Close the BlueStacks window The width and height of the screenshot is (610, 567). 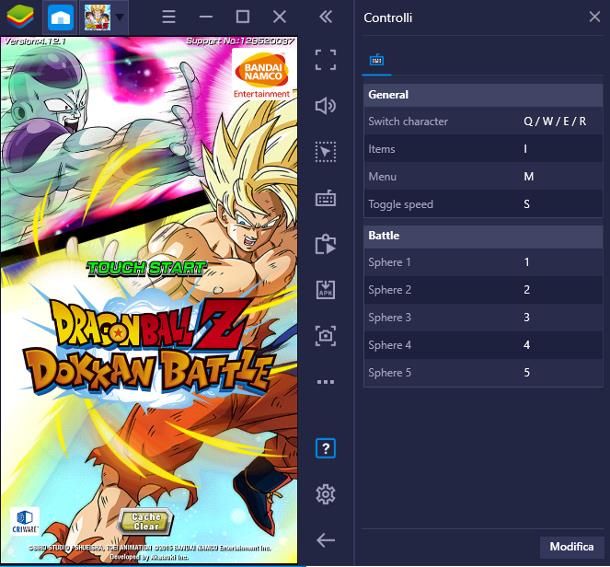[x=279, y=17]
